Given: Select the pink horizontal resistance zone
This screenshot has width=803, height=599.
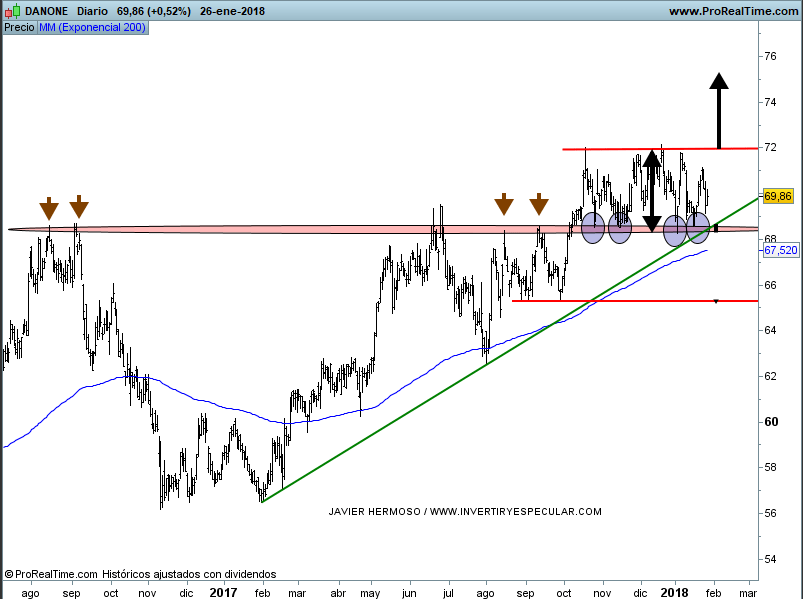Looking at the screenshot, I should pos(300,230).
